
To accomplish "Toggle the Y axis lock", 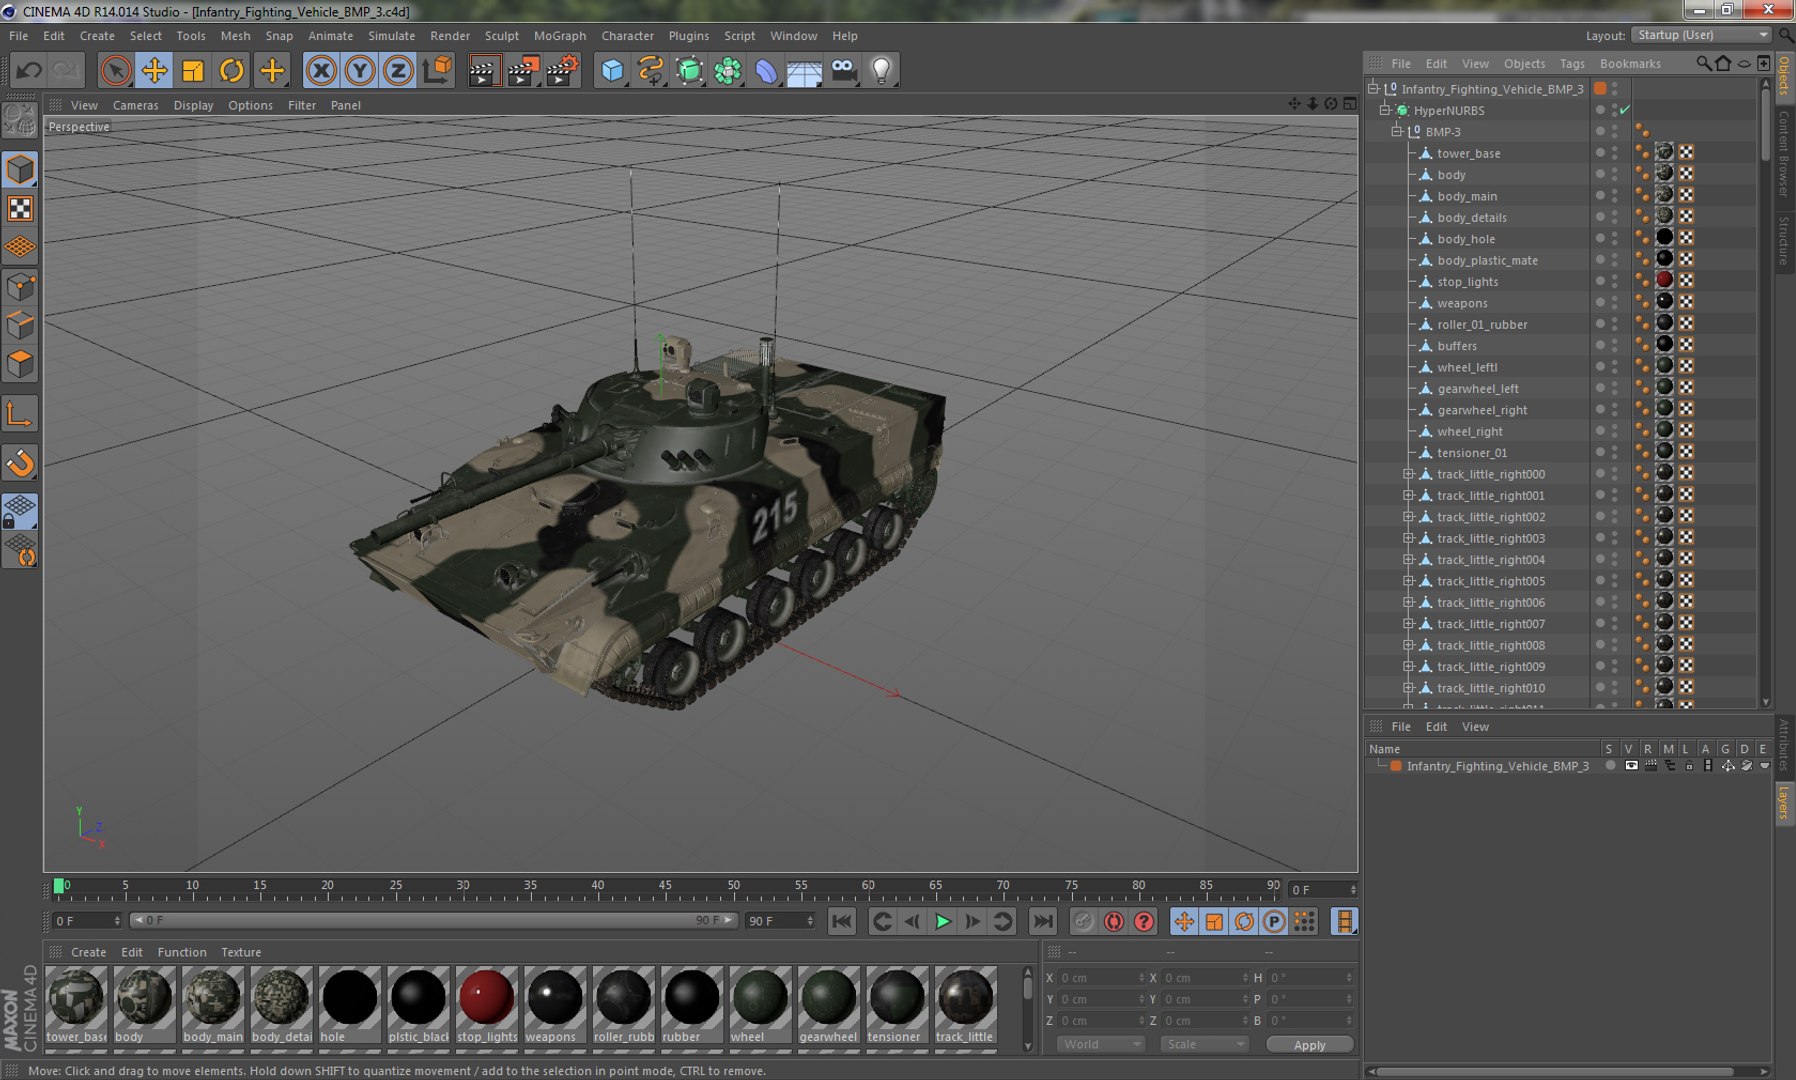I will pyautogui.click(x=360, y=70).
